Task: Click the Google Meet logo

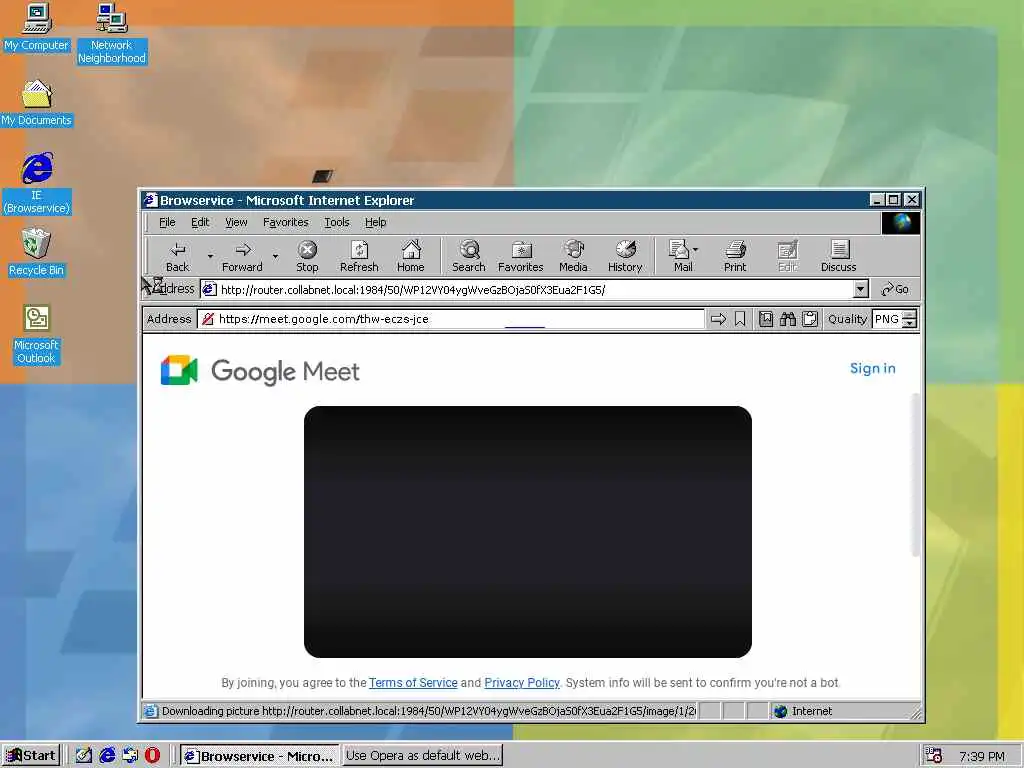Action: 260,371
